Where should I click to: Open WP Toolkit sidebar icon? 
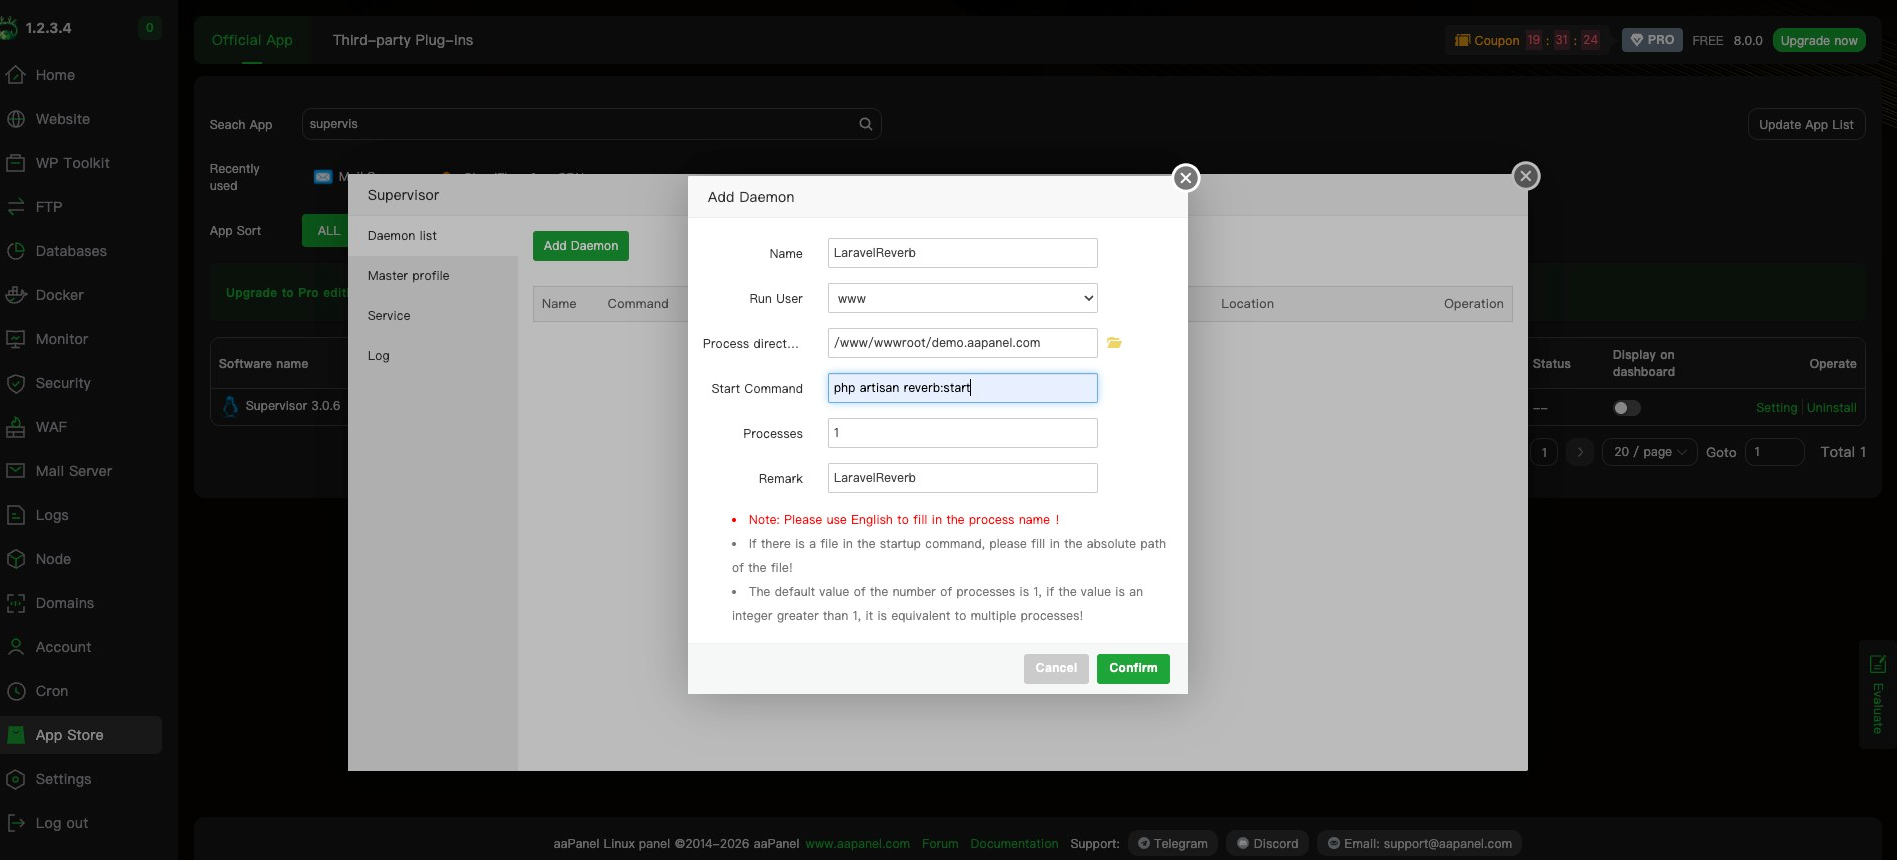(x=16, y=163)
